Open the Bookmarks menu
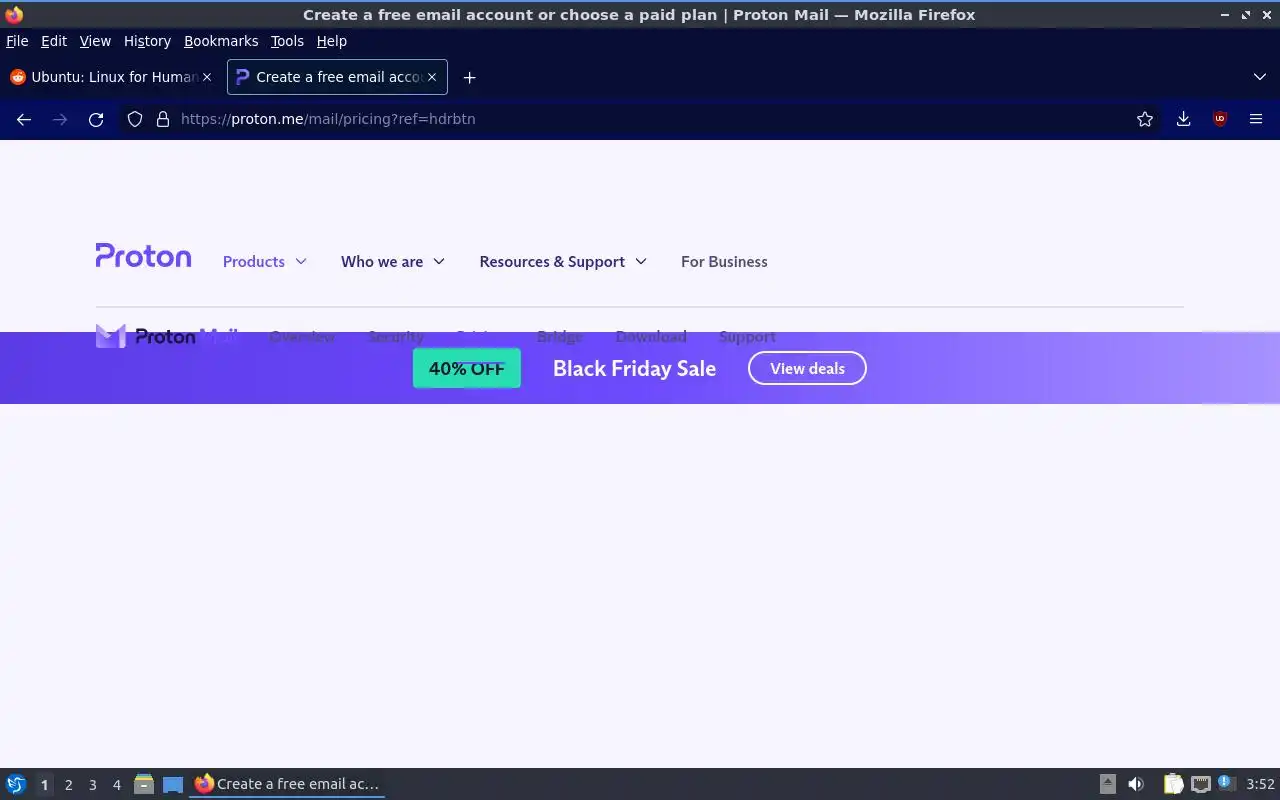 (221, 41)
